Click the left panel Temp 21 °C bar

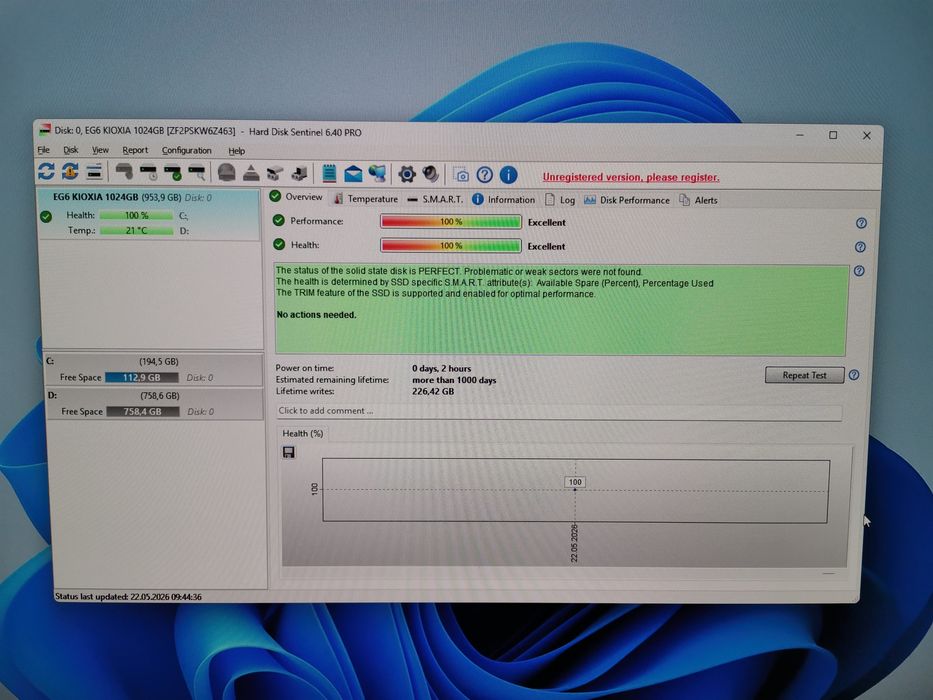[137, 230]
